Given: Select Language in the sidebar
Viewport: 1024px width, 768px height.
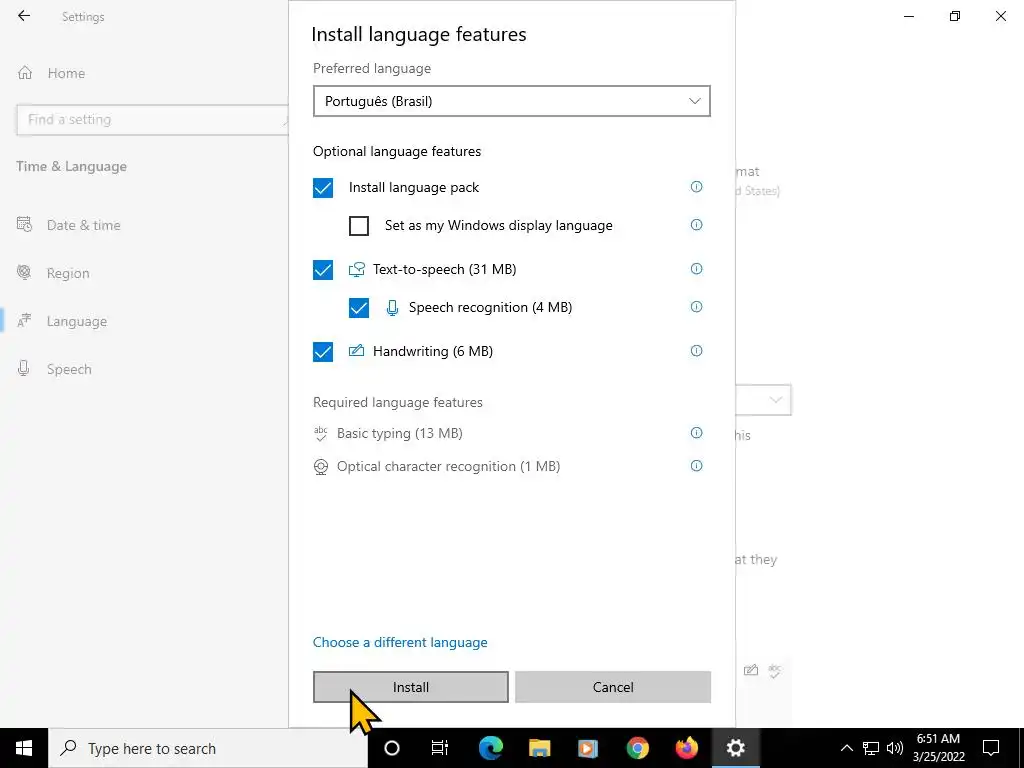Looking at the screenshot, I should point(61,321).
